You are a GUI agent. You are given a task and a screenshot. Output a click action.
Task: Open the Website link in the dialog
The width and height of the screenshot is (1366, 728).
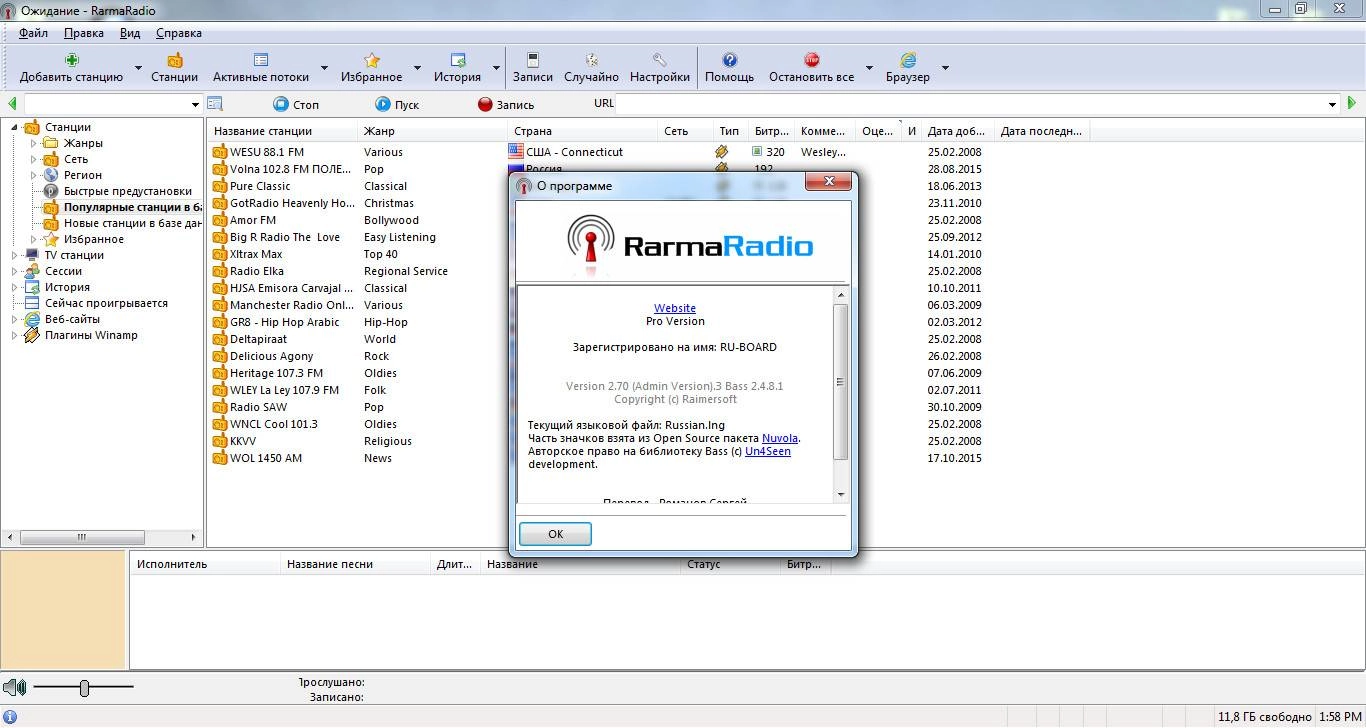pyautogui.click(x=675, y=308)
